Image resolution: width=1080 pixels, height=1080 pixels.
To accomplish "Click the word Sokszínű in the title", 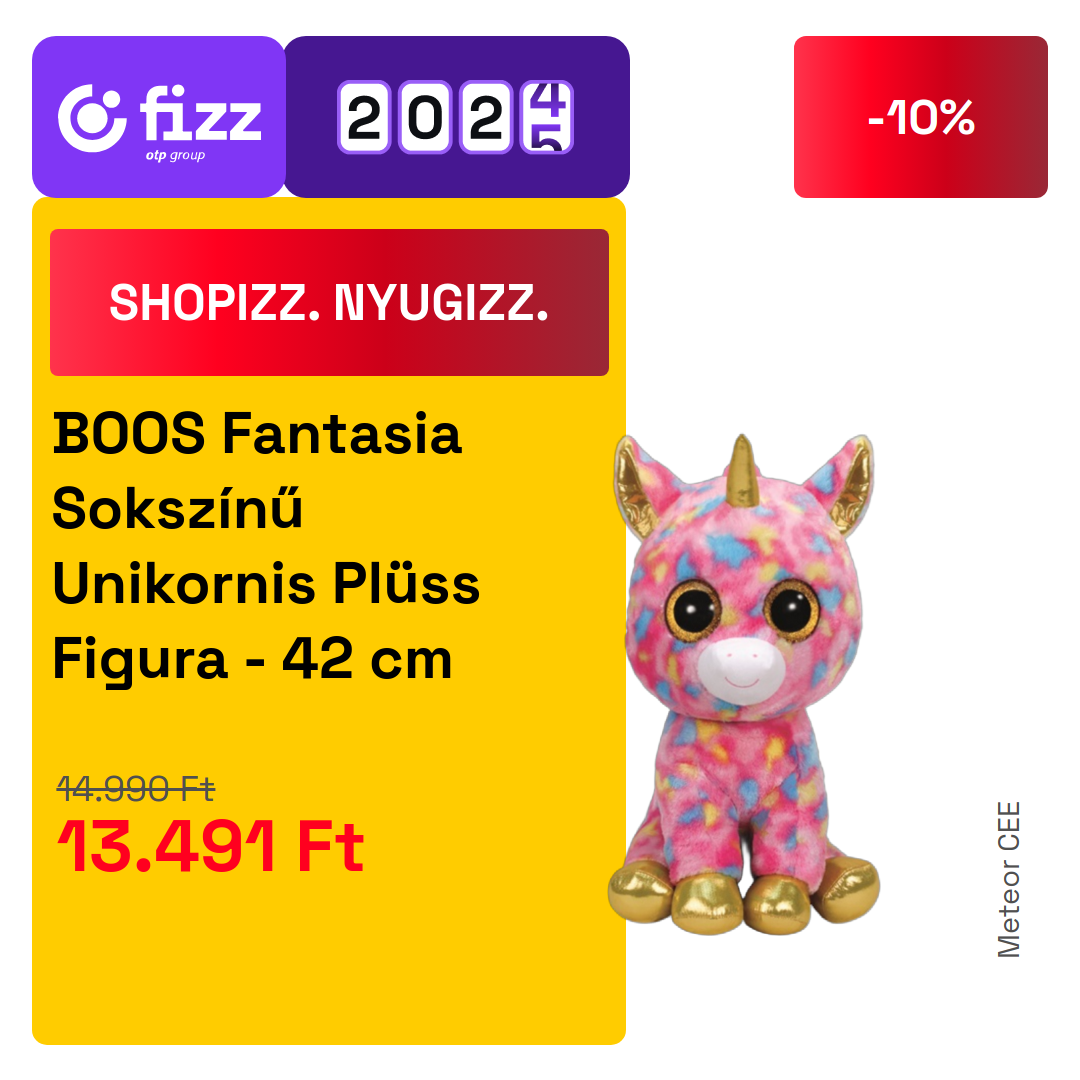I will 178,508.
